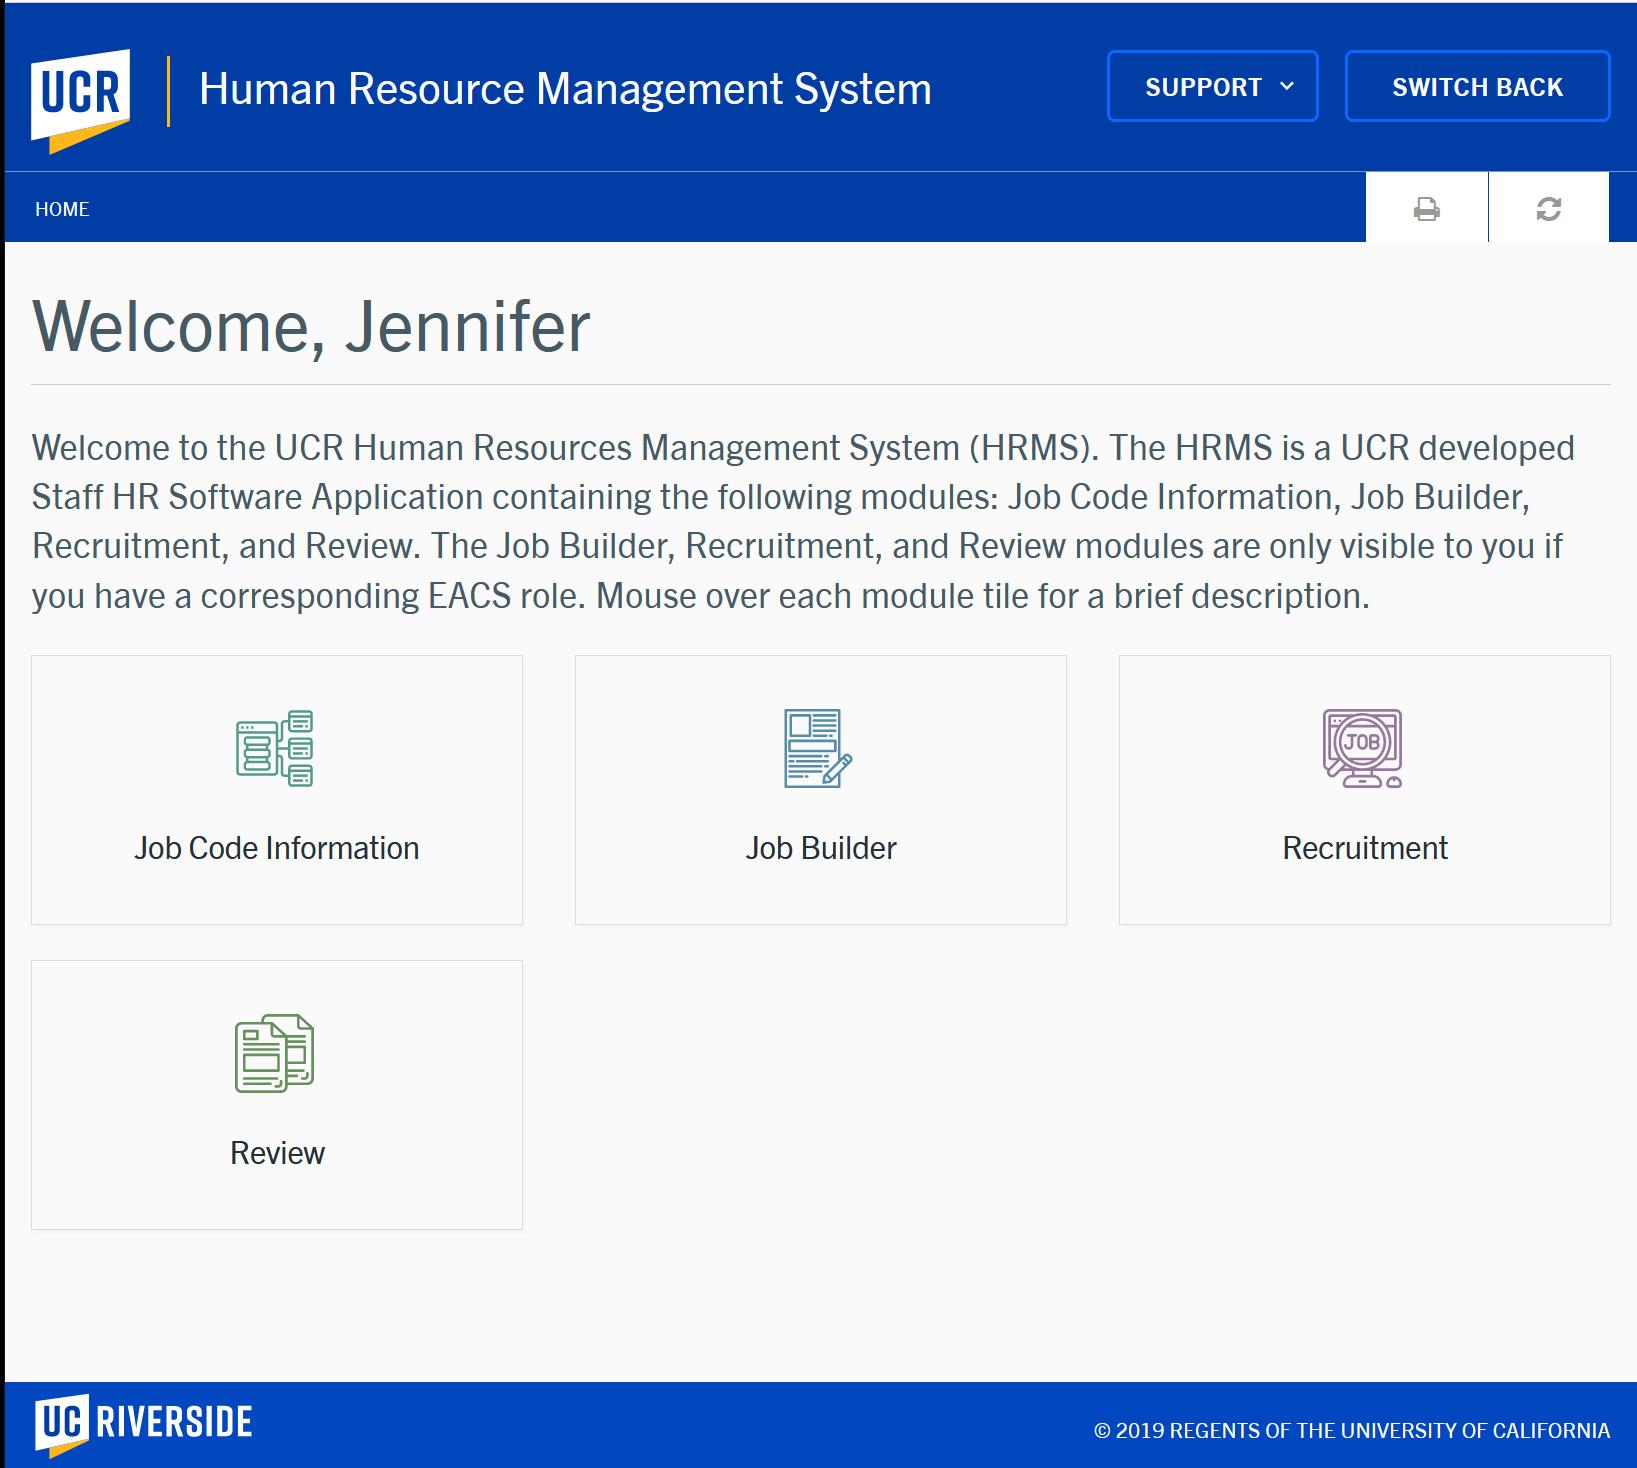This screenshot has height=1468, width=1637.
Task: Click the HRMS welcome description paragraph
Action: point(800,521)
